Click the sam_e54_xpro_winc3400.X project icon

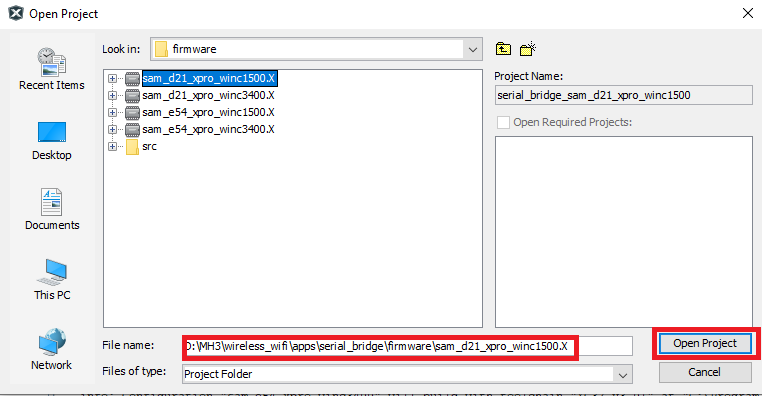[132, 129]
